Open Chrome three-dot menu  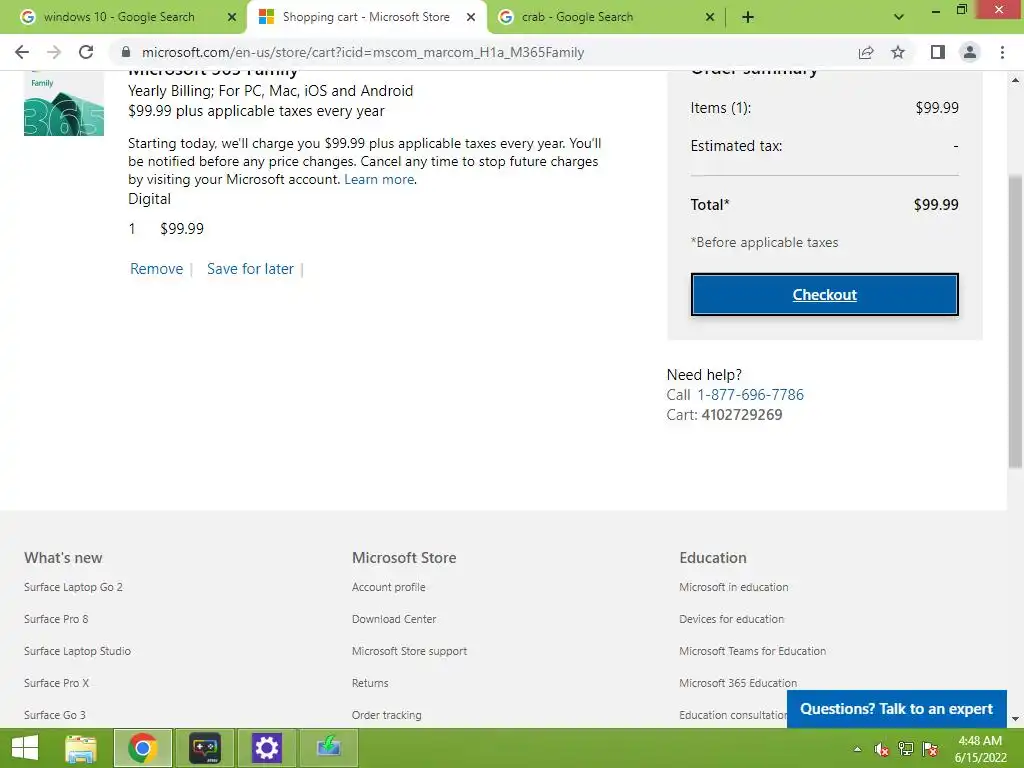pos(1002,52)
